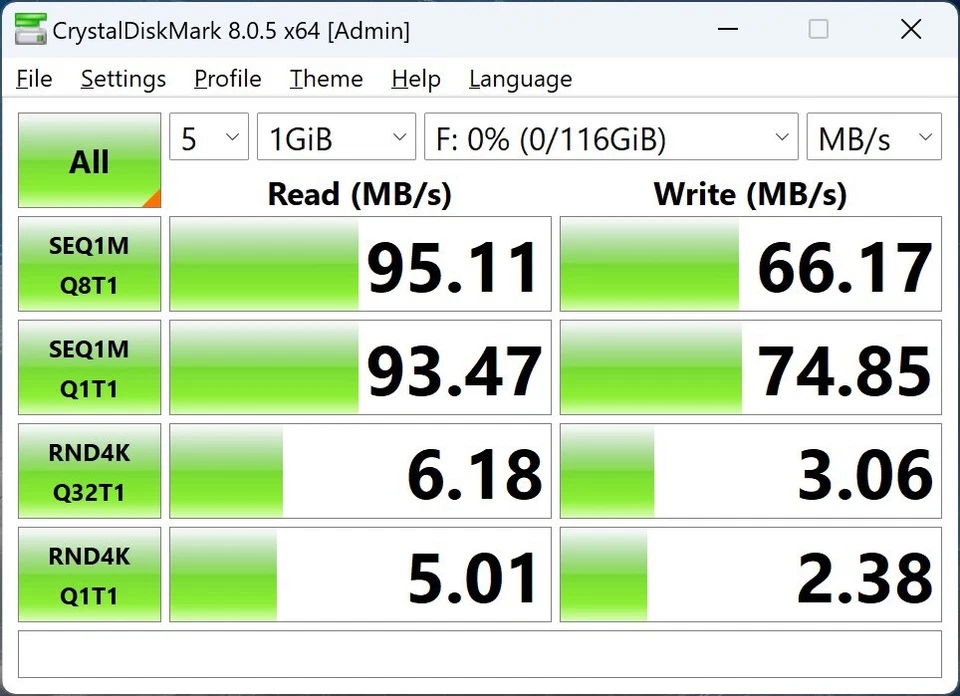
Task: Open the F: drive selection dropdown
Action: click(x=611, y=137)
